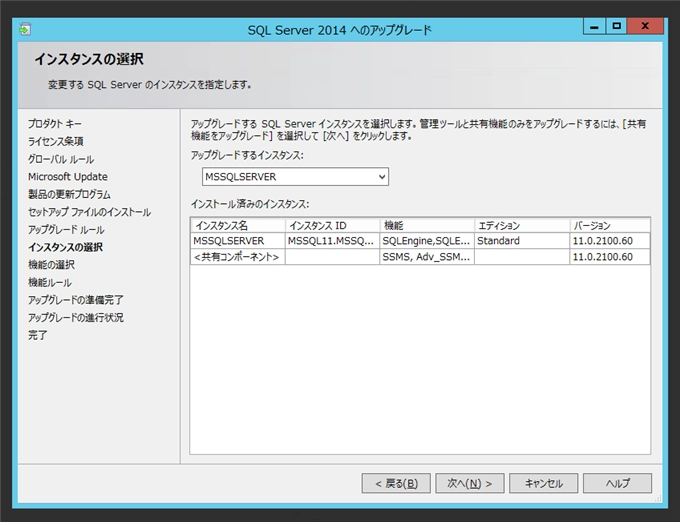
Task: Click the インスタンス ID column header
Action: [x=332, y=225]
